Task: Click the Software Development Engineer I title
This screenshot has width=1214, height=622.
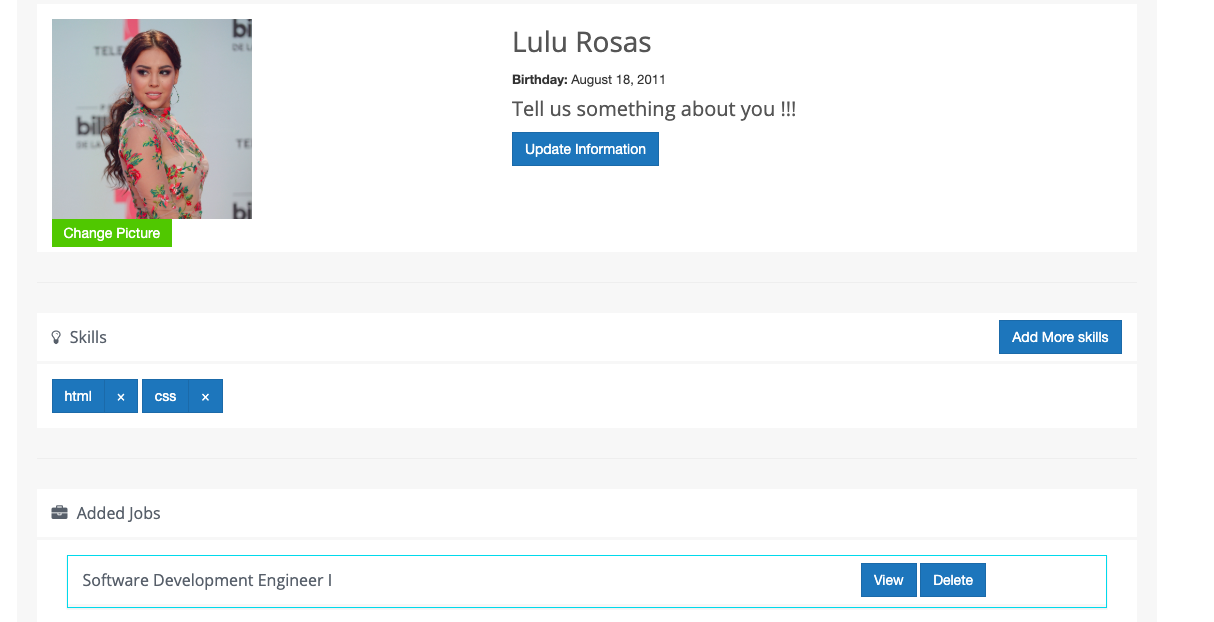Action: (207, 580)
